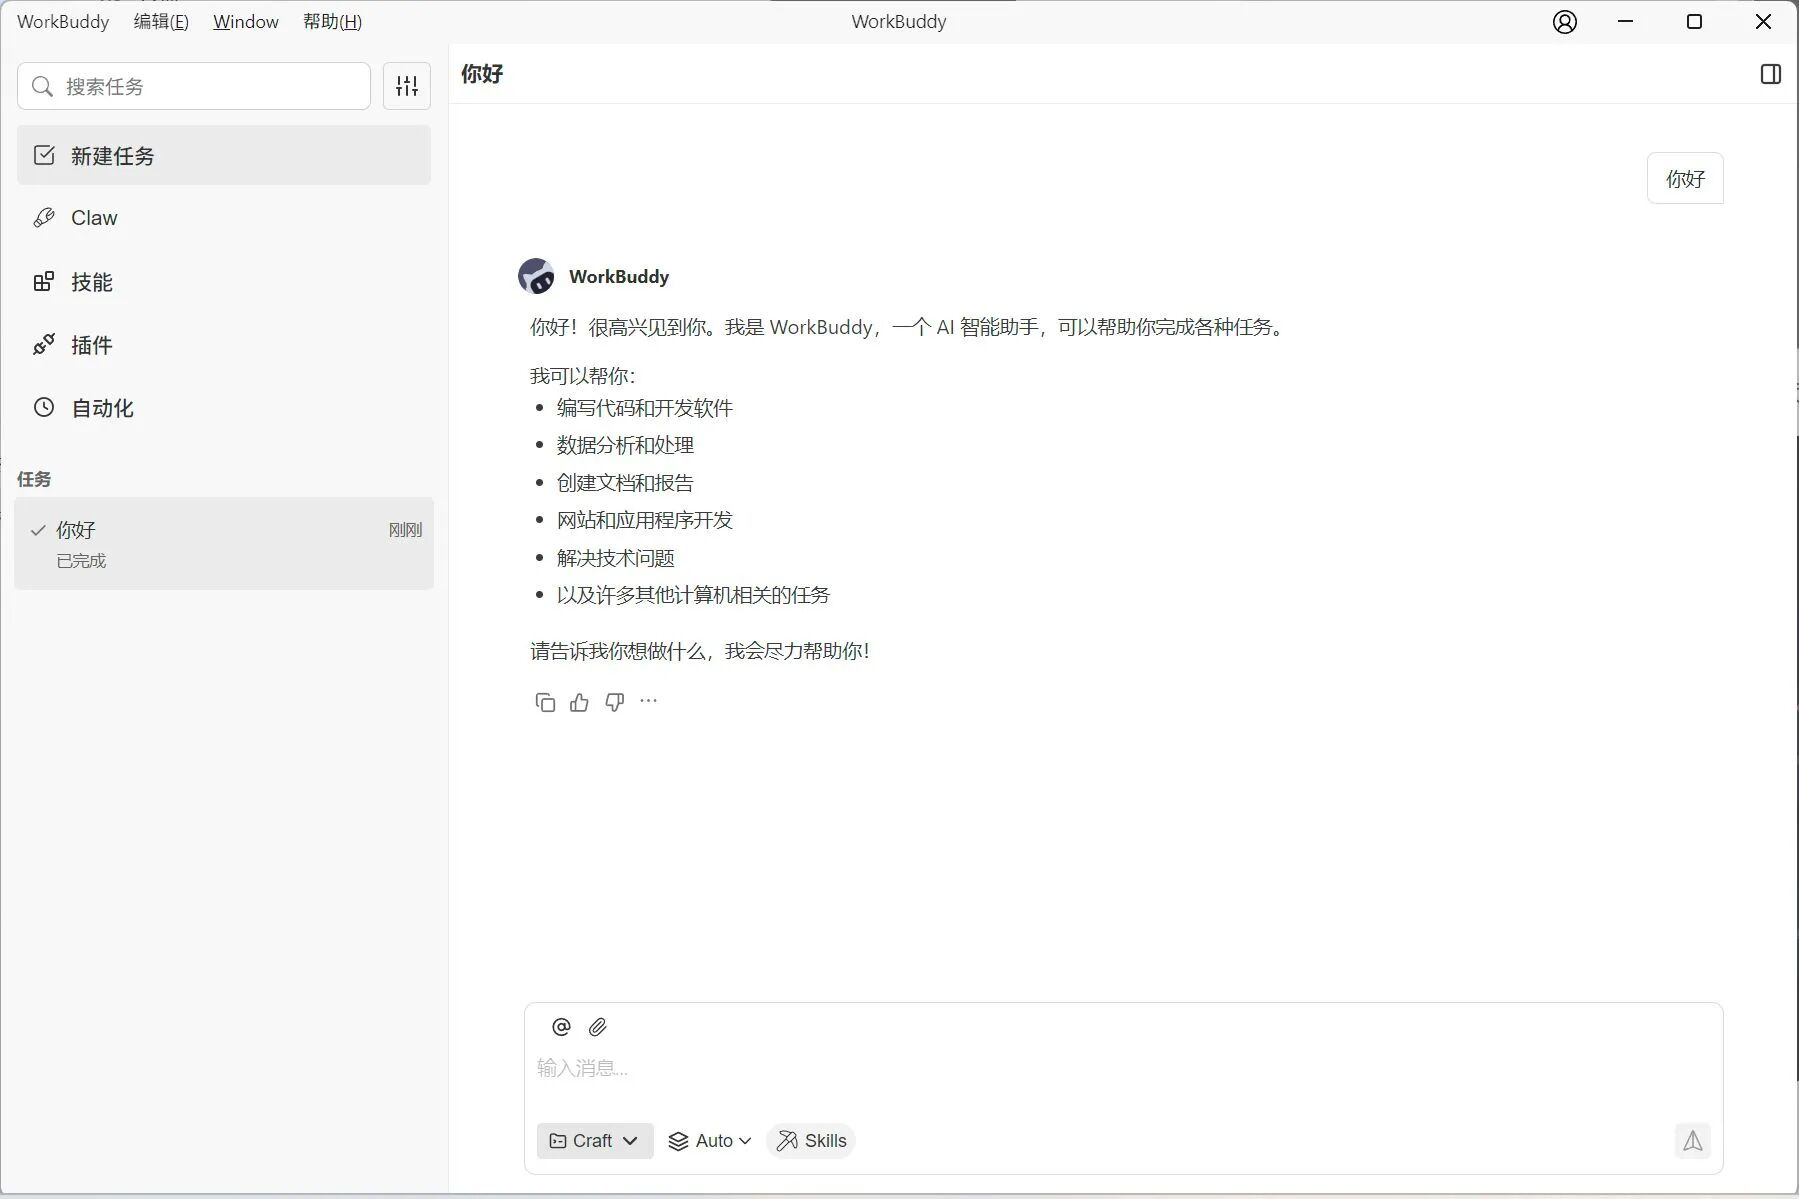Open the Auto mode dropdown
The height and width of the screenshot is (1199, 1799).
coord(710,1140)
